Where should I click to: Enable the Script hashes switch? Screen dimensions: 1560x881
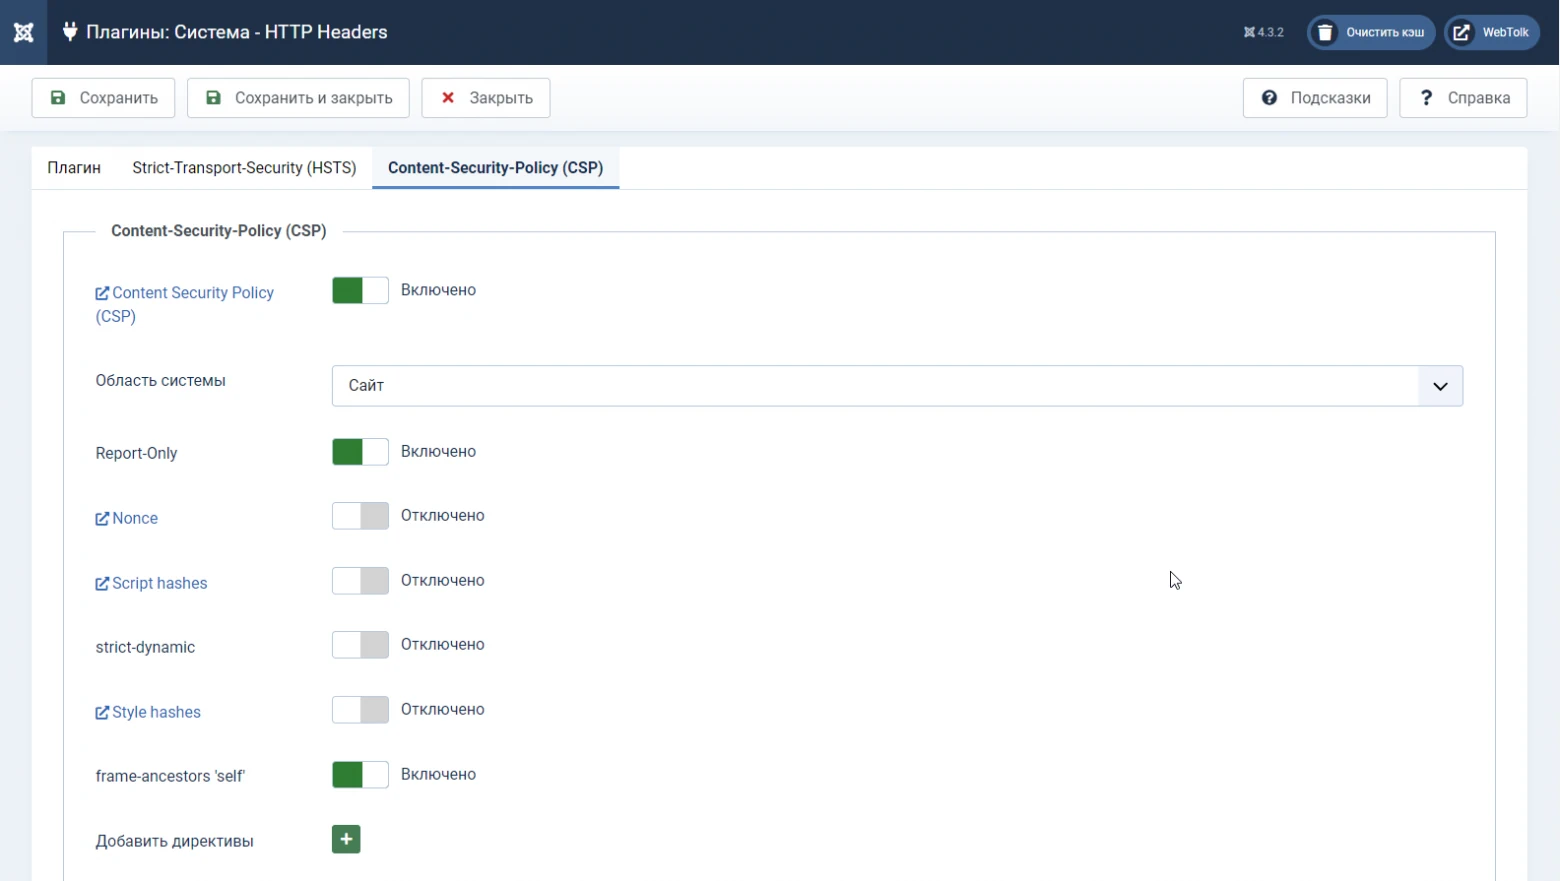click(x=360, y=581)
